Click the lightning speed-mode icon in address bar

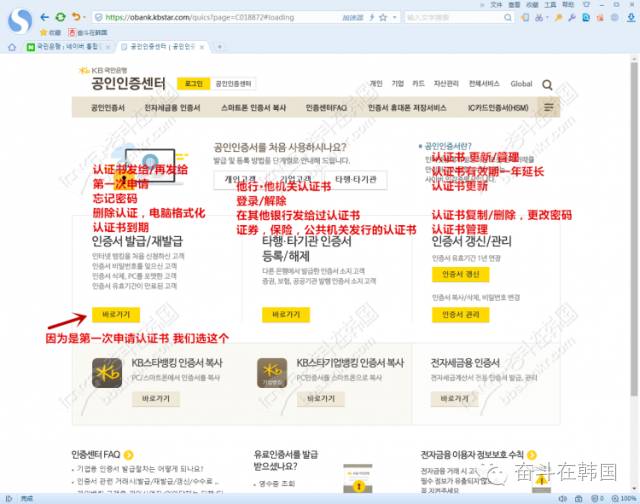coord(372,18)
